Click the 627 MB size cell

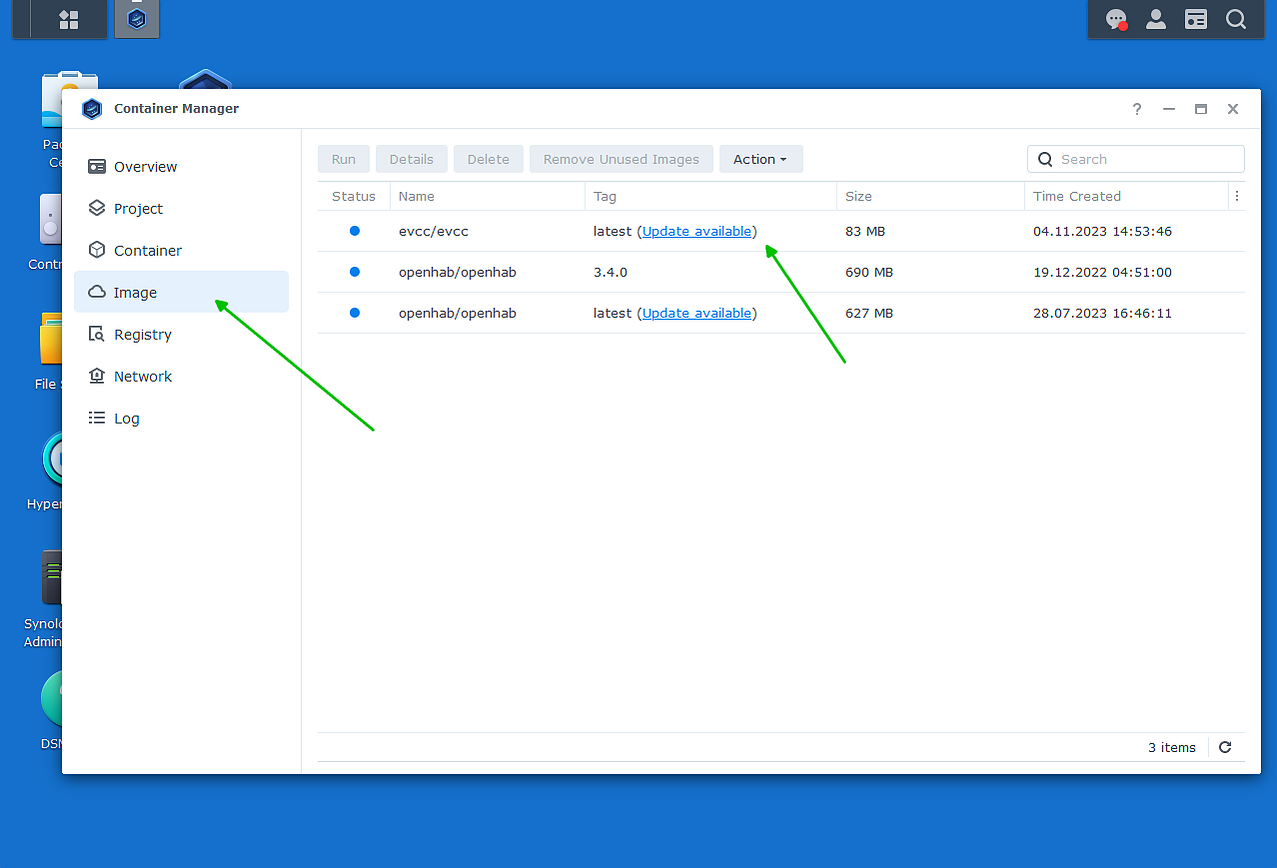tap(869, 313)
